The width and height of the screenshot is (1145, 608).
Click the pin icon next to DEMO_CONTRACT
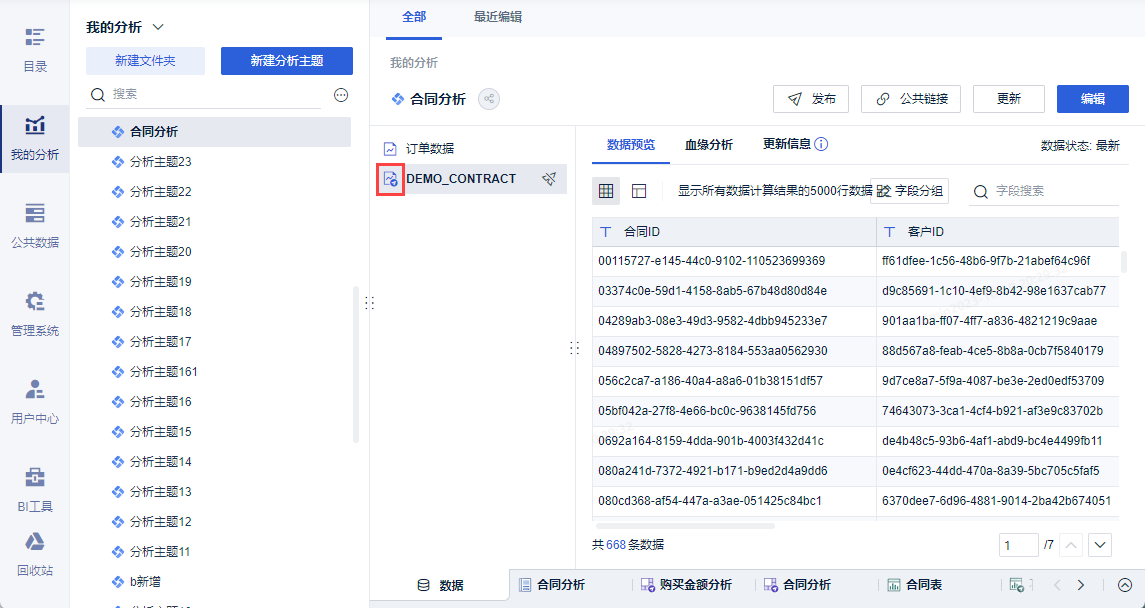(x=549, y=179)
